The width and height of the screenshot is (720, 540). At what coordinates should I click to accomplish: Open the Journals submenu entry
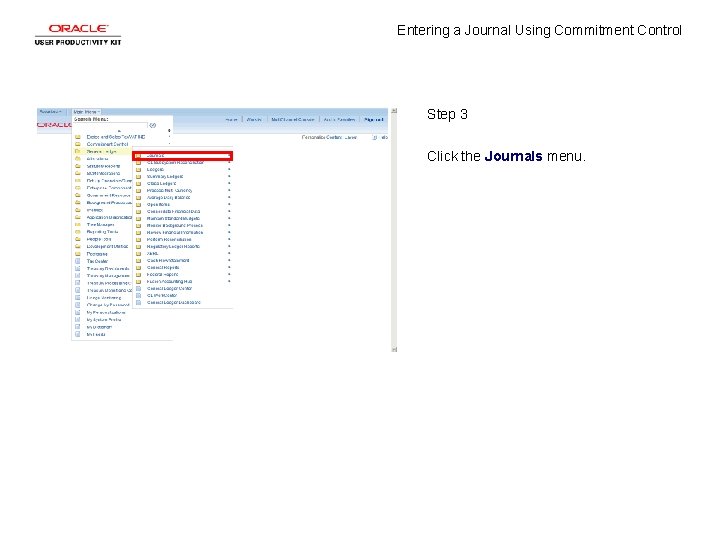pyautogui.click(x=183, y=156)
